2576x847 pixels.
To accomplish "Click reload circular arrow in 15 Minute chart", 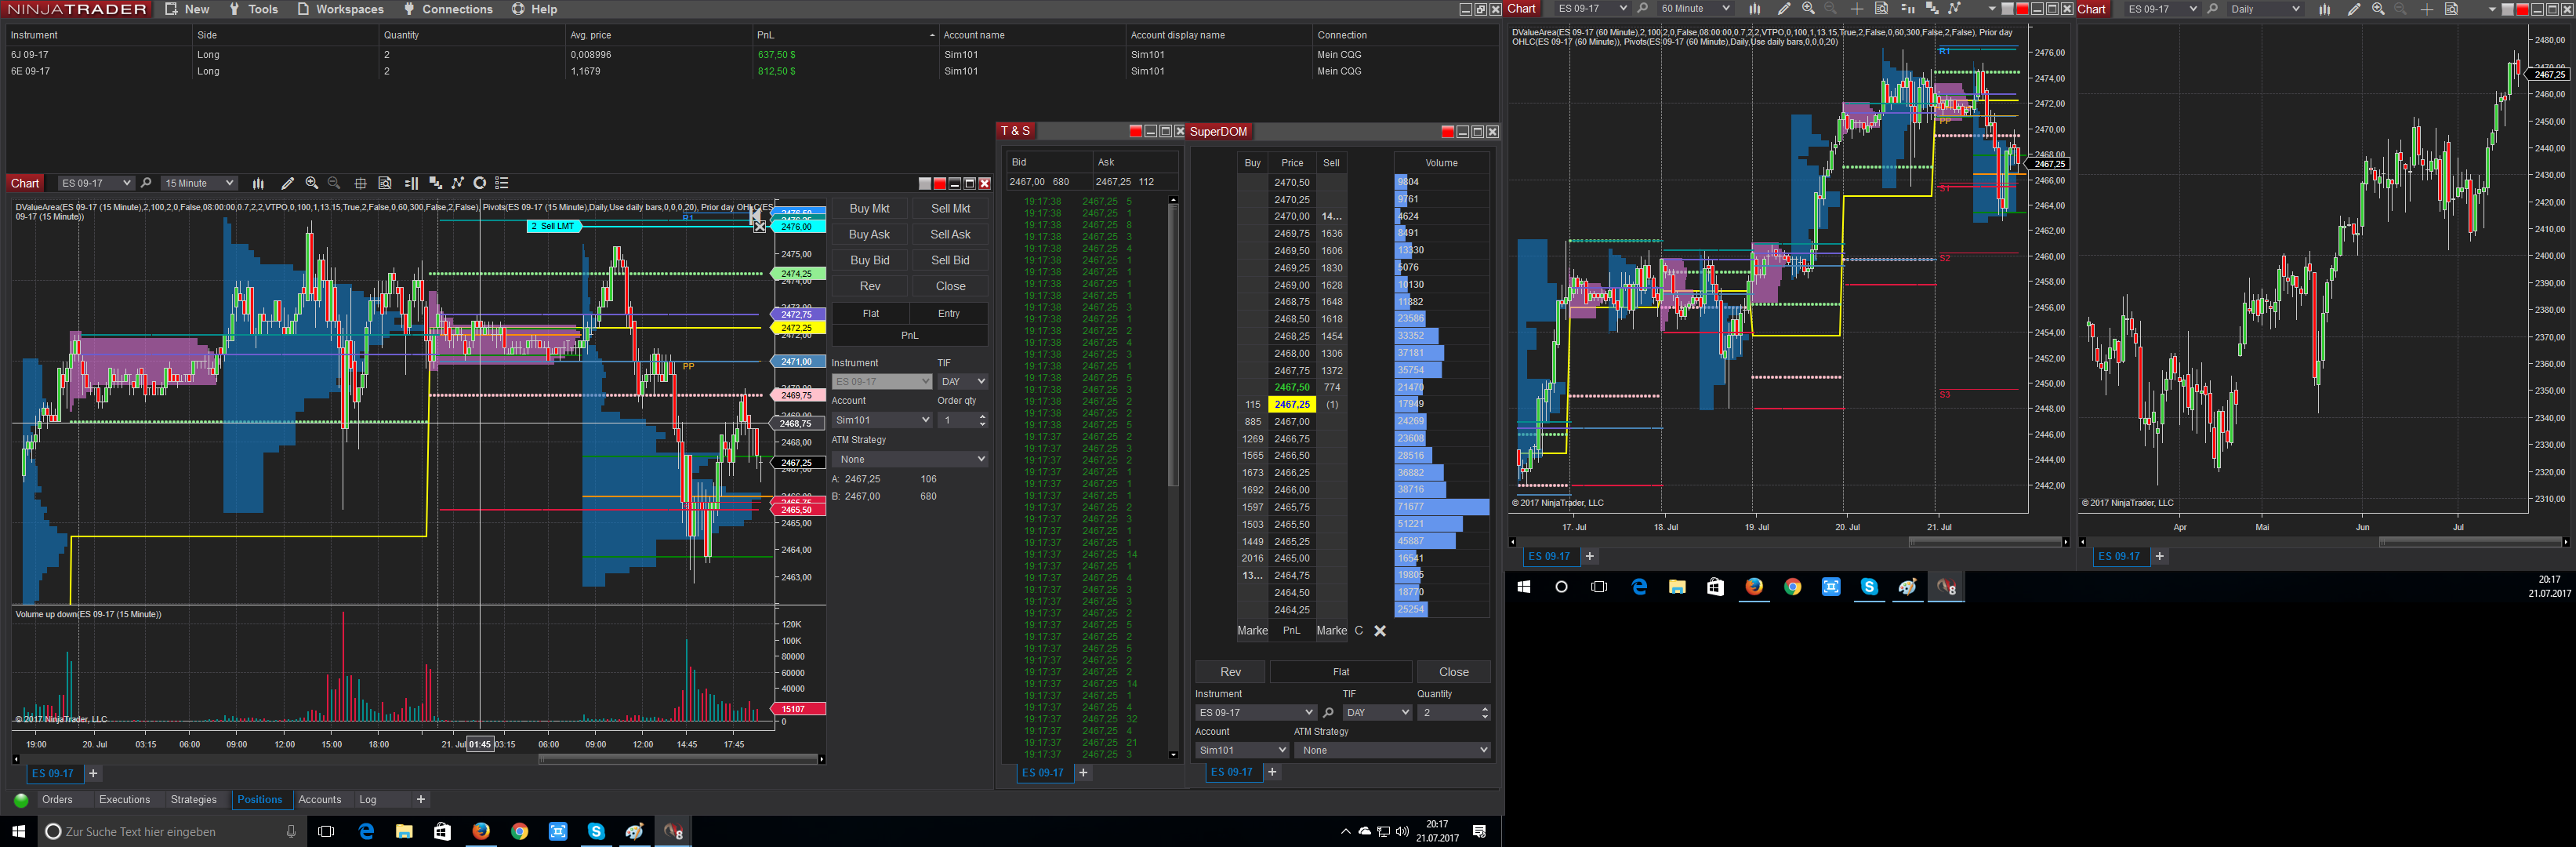I will pyautogui.click(x=480, y=183).
